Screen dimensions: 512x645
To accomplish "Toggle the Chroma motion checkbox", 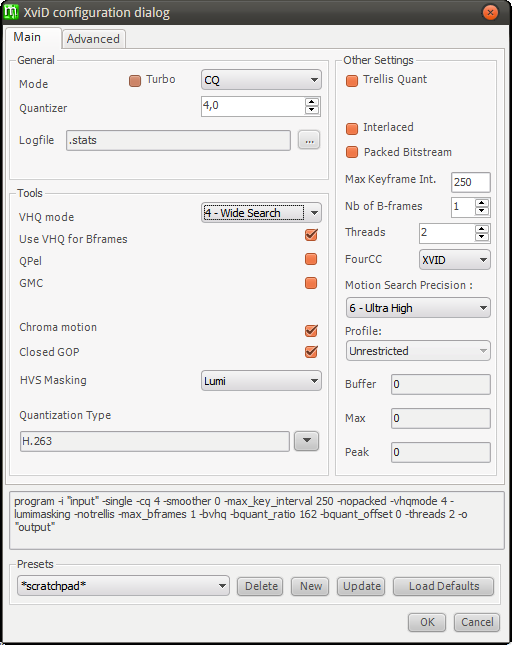I will [311, 330].
